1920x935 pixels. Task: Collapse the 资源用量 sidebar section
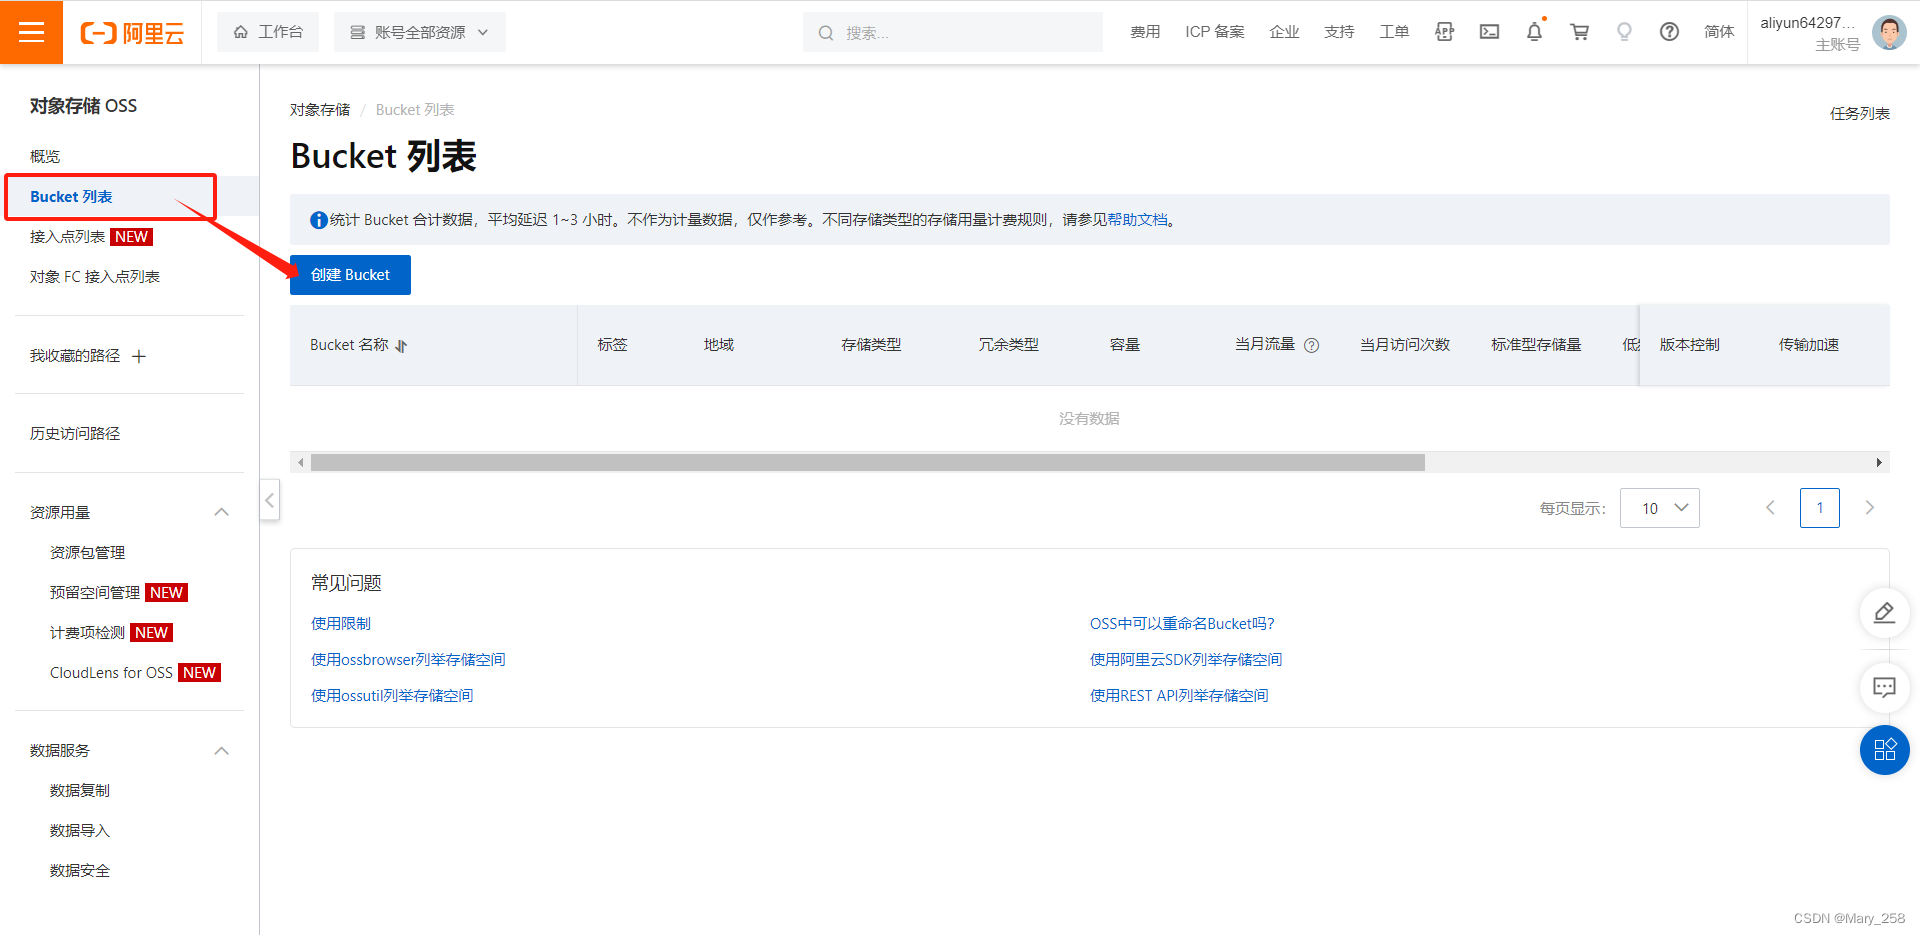click(221, 512)
